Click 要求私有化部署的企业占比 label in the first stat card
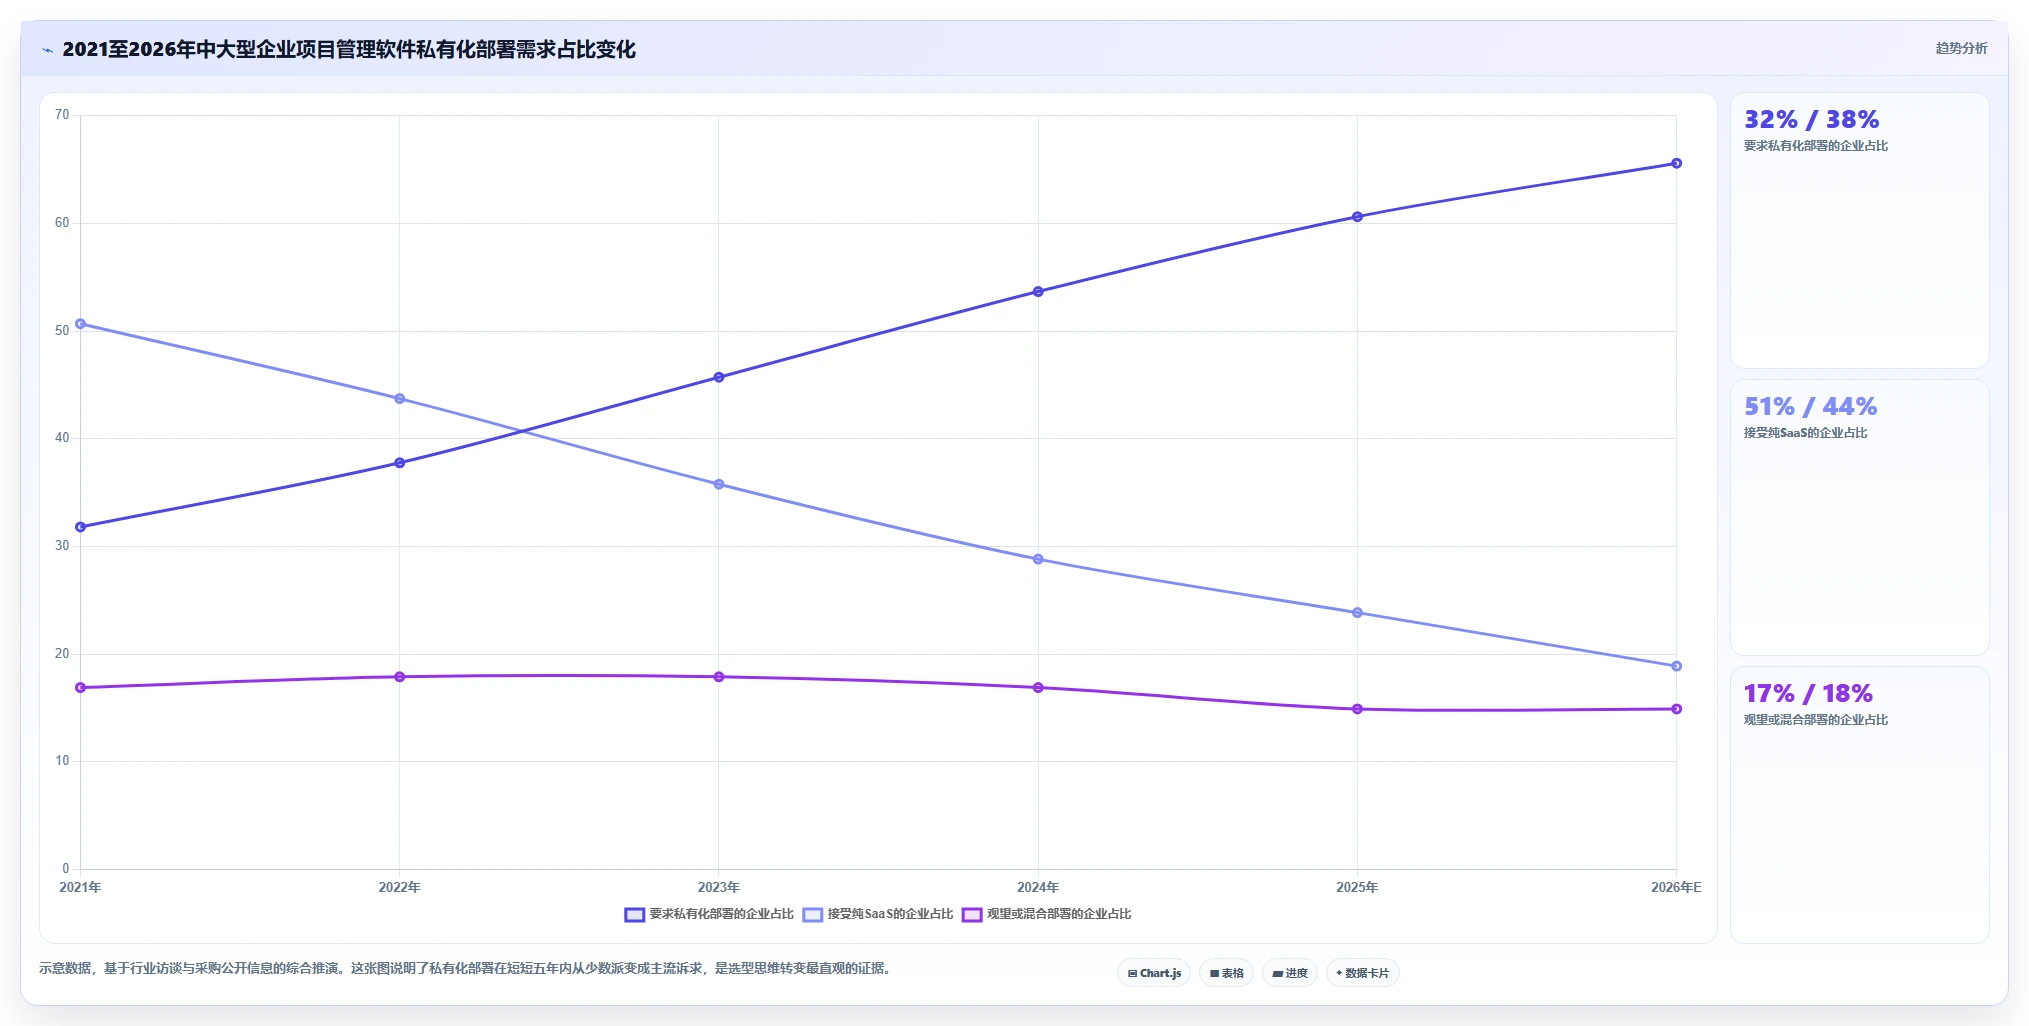This screenshot has width=2029, height=1026. coord(1816,146)
